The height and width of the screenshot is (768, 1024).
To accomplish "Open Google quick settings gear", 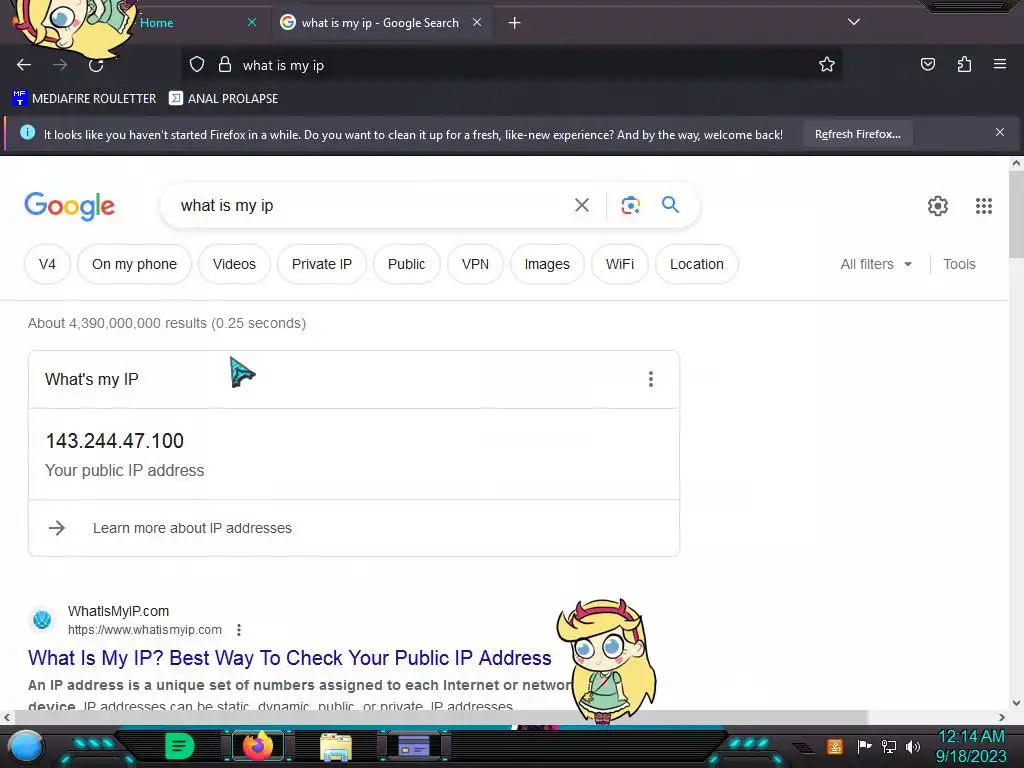I will tap(938, 206).
